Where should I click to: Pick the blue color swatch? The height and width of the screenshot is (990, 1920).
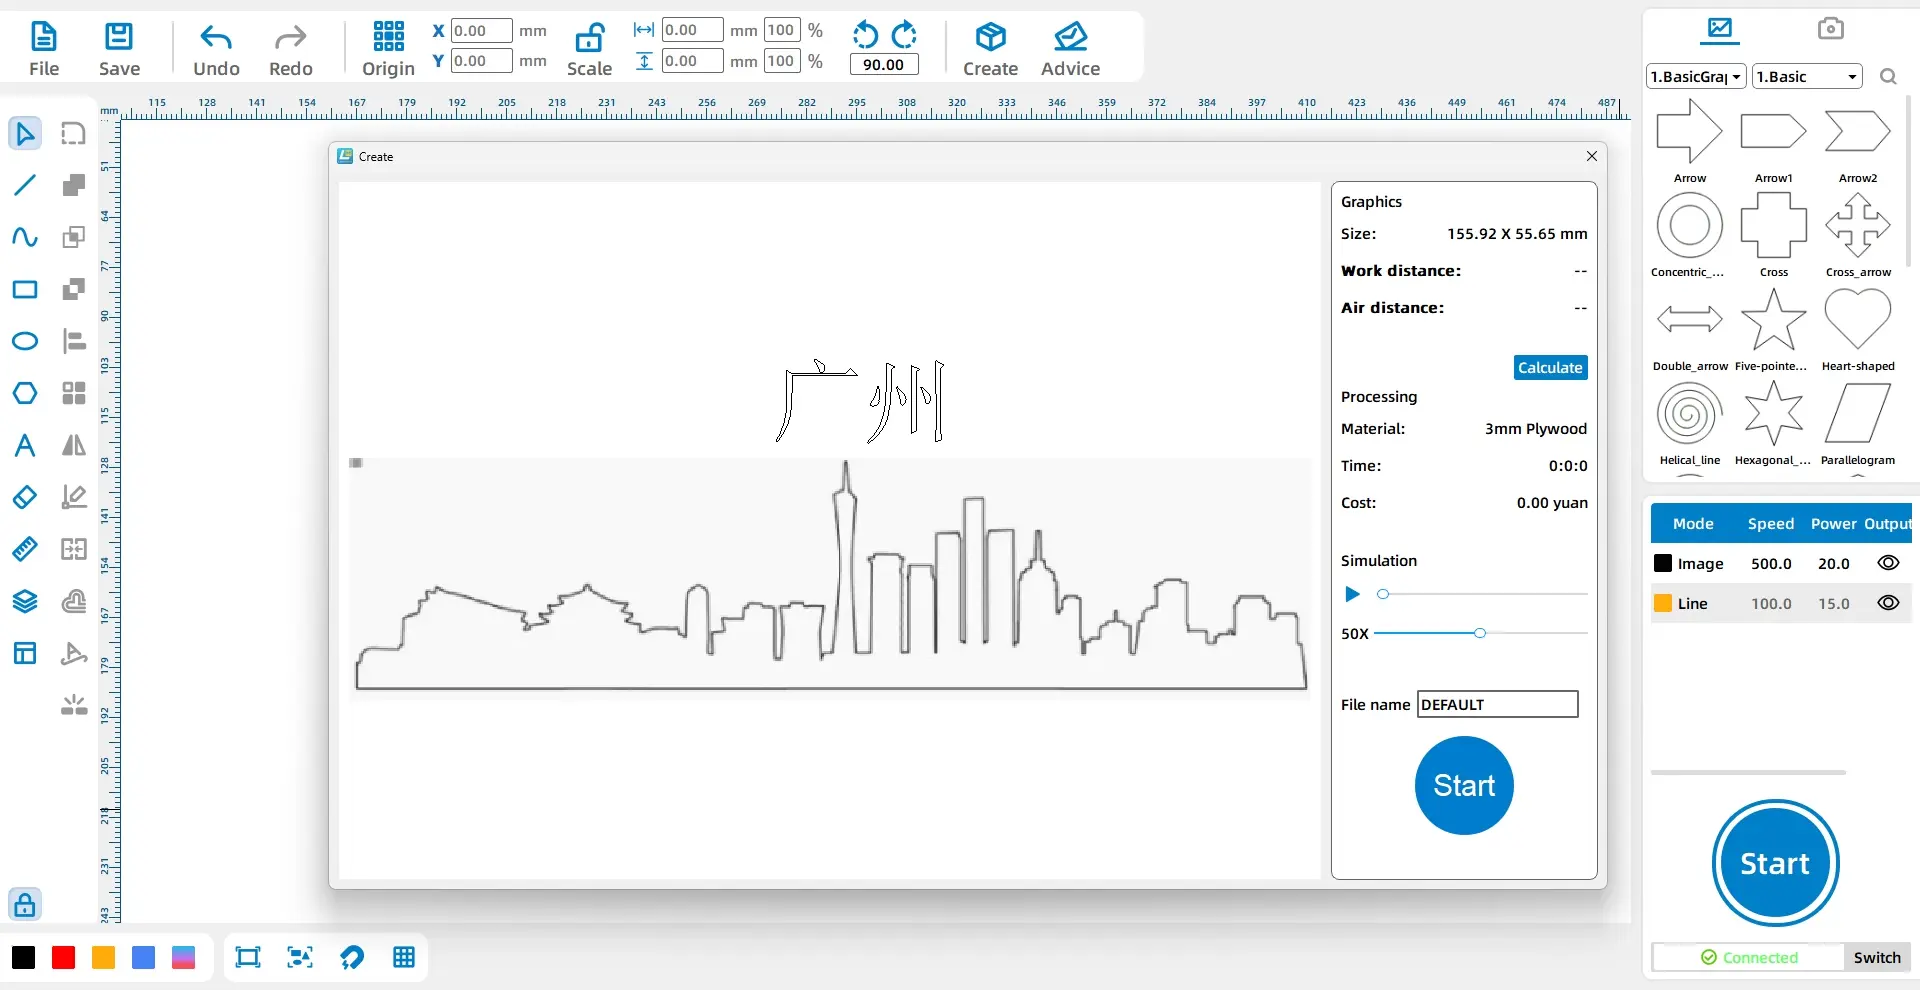143,958
